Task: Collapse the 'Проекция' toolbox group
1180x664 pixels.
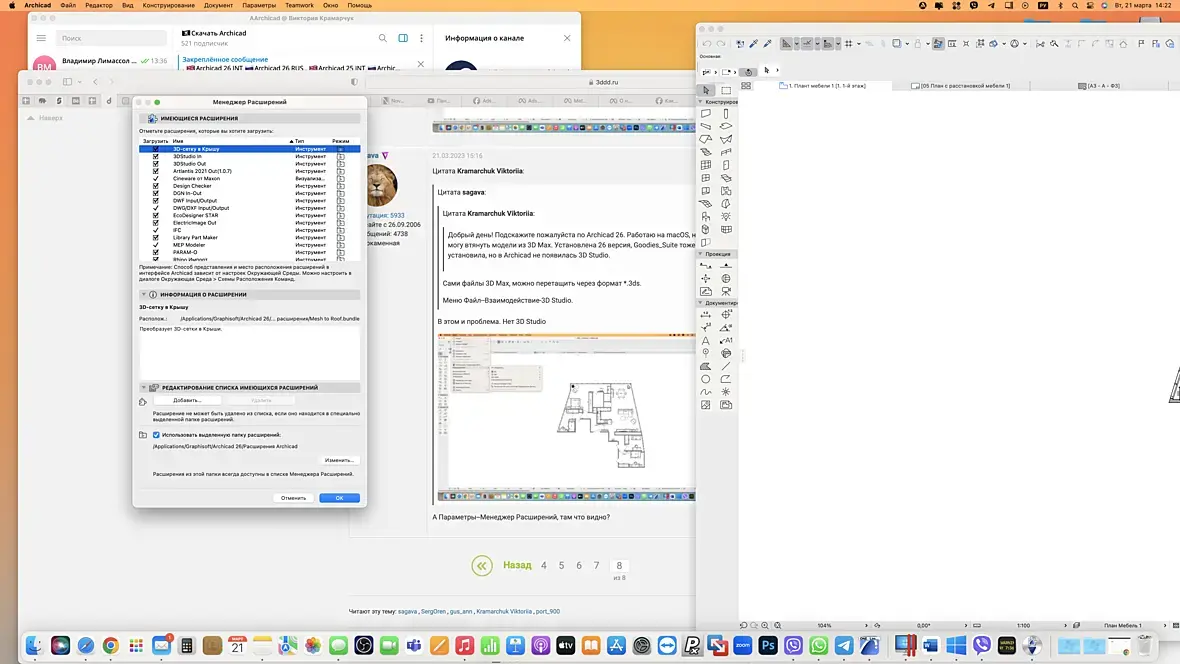Action: point(701,254)
